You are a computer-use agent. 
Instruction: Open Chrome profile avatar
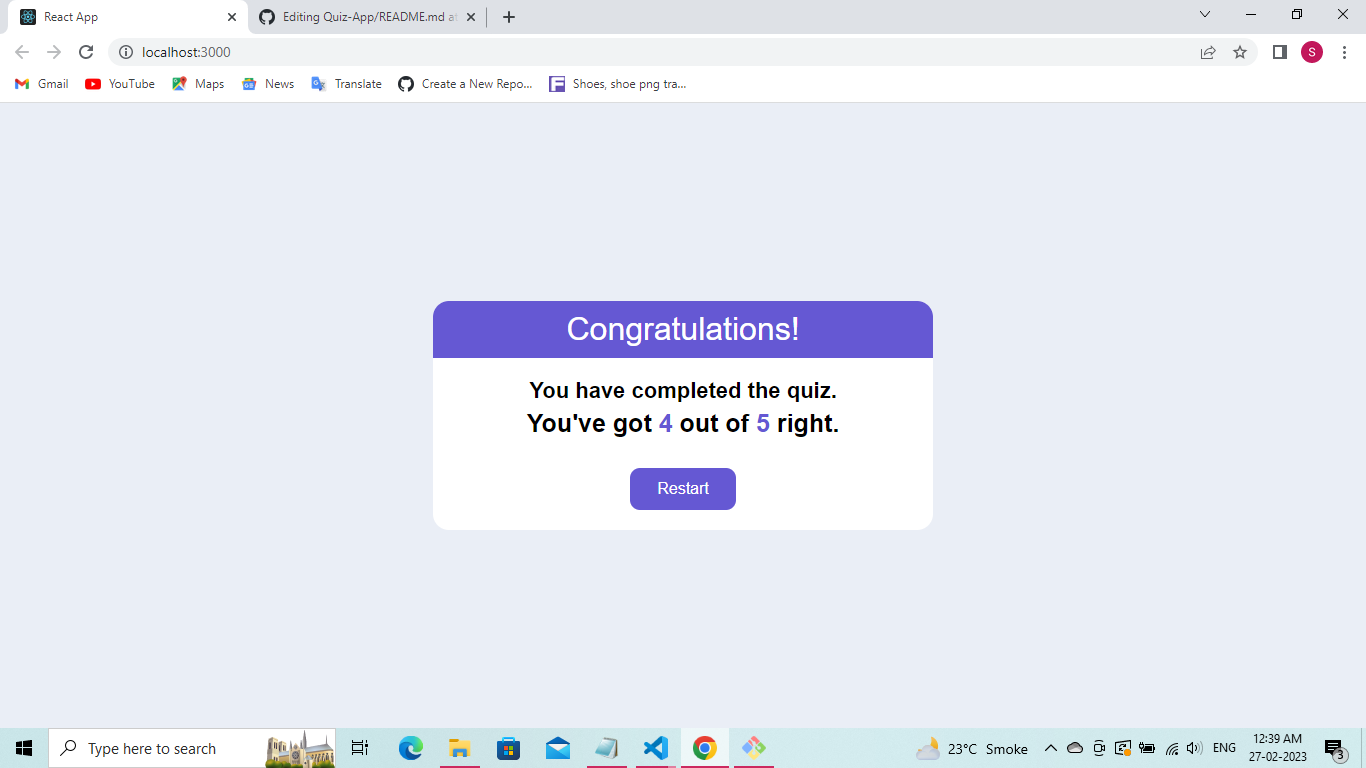(x=1312, y=52)
